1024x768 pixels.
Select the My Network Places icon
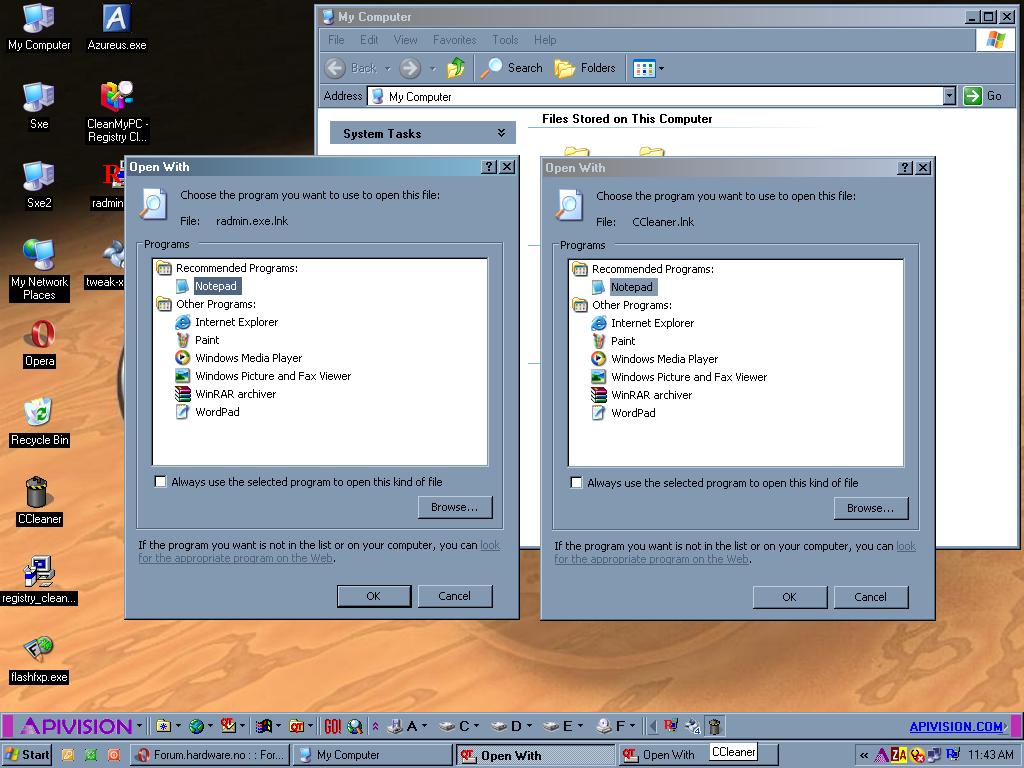pyautogui.click(x=39, y=270)
